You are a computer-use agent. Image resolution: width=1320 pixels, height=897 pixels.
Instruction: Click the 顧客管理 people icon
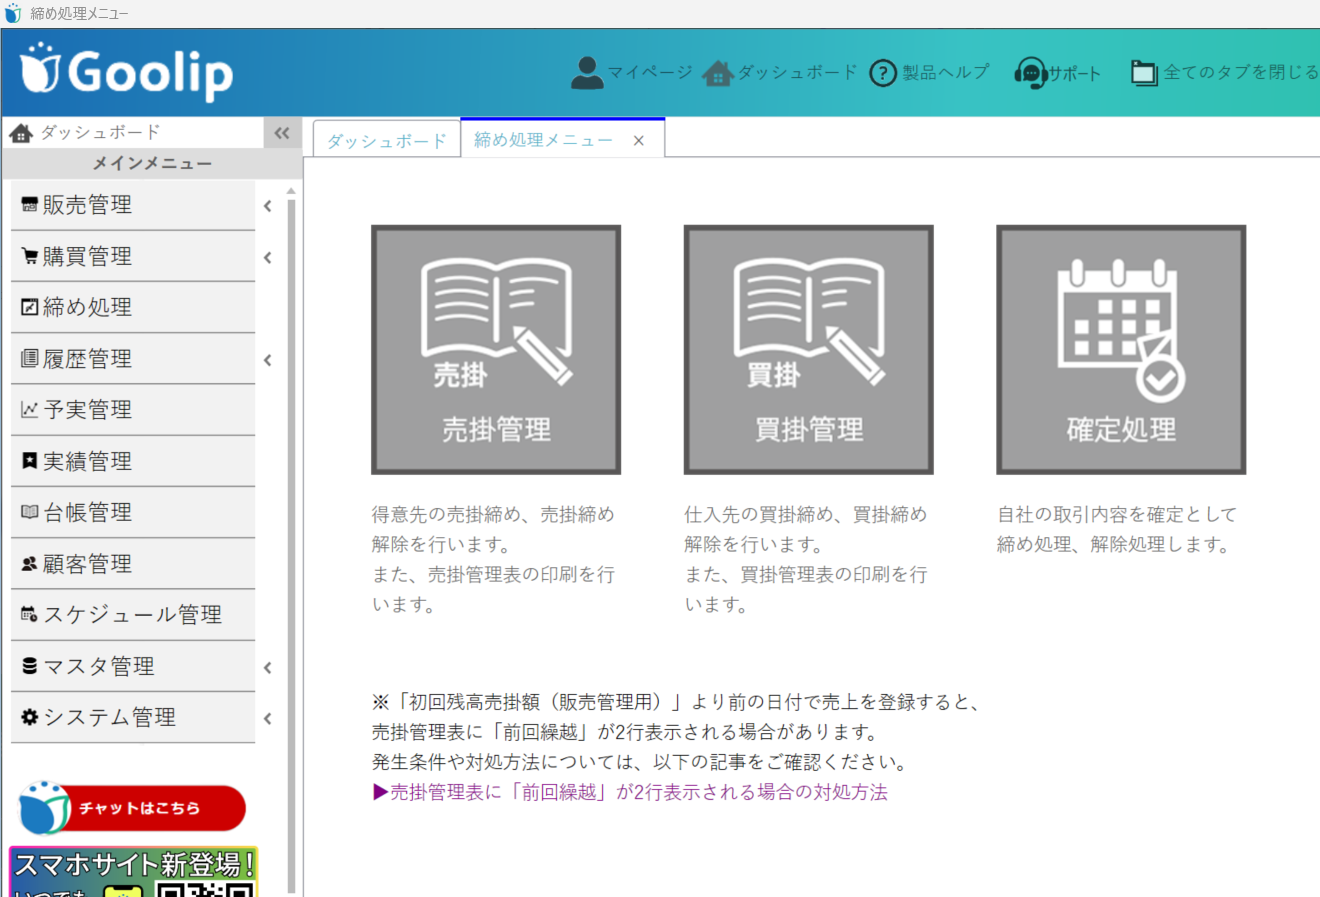tap(30, 564)
